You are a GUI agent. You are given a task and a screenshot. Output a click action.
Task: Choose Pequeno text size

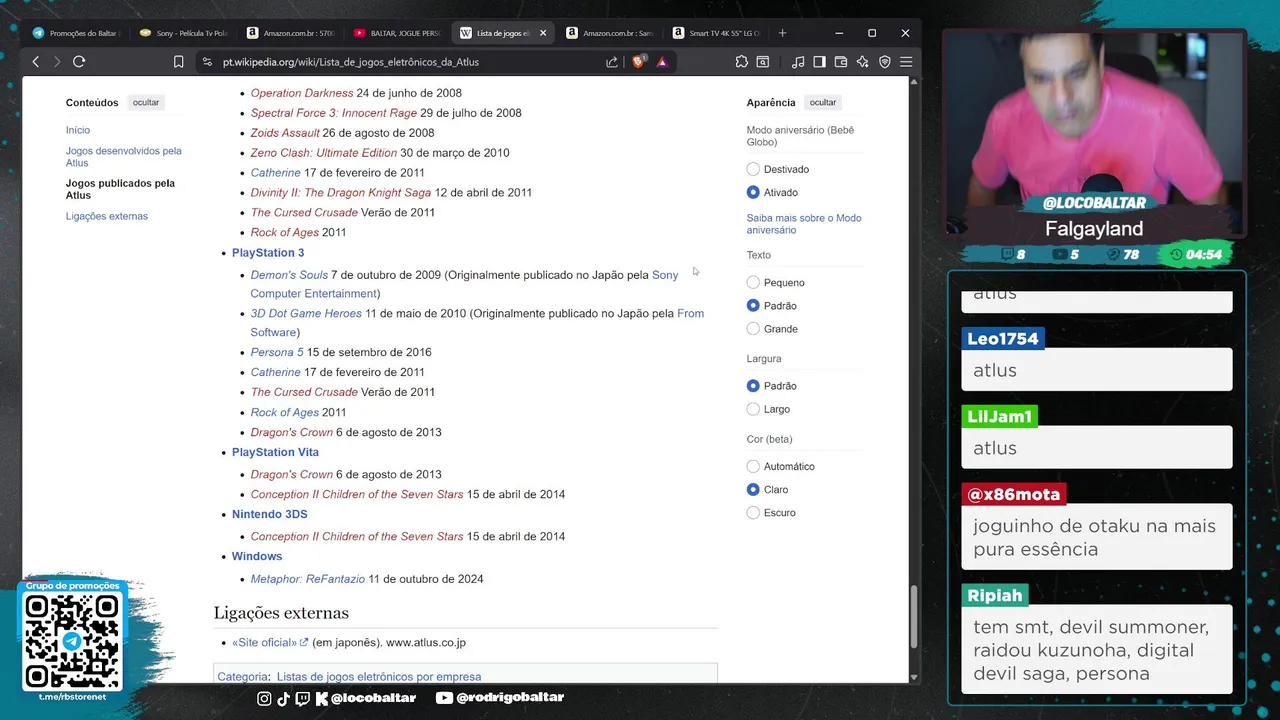pos(753,283)
